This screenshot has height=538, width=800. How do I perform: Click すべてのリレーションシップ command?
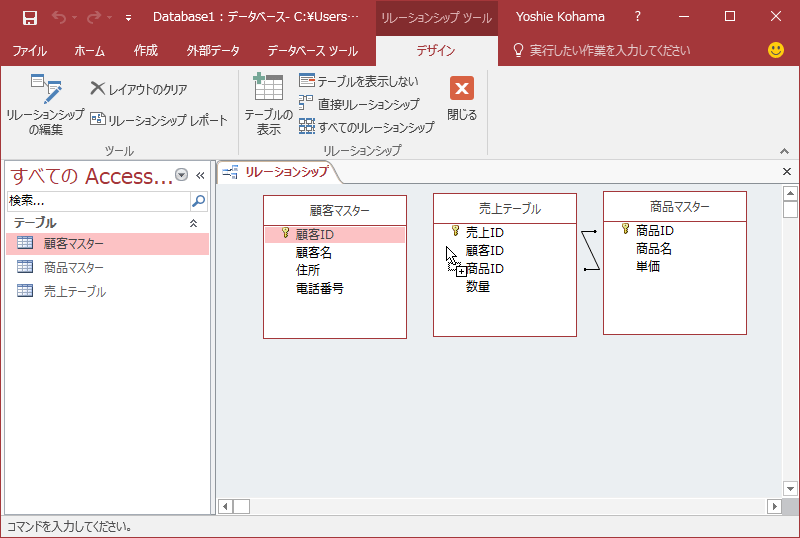click(x=367, y=127)
